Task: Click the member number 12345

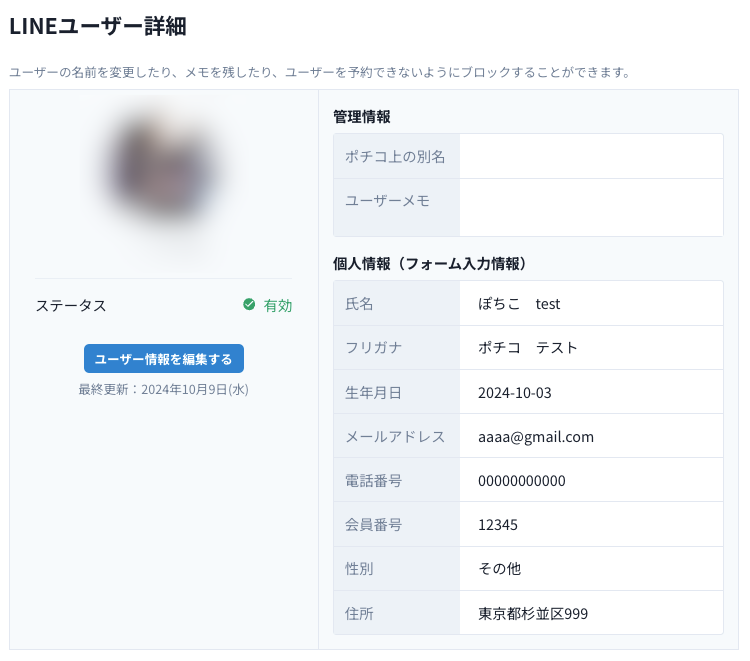Action: 498,525
